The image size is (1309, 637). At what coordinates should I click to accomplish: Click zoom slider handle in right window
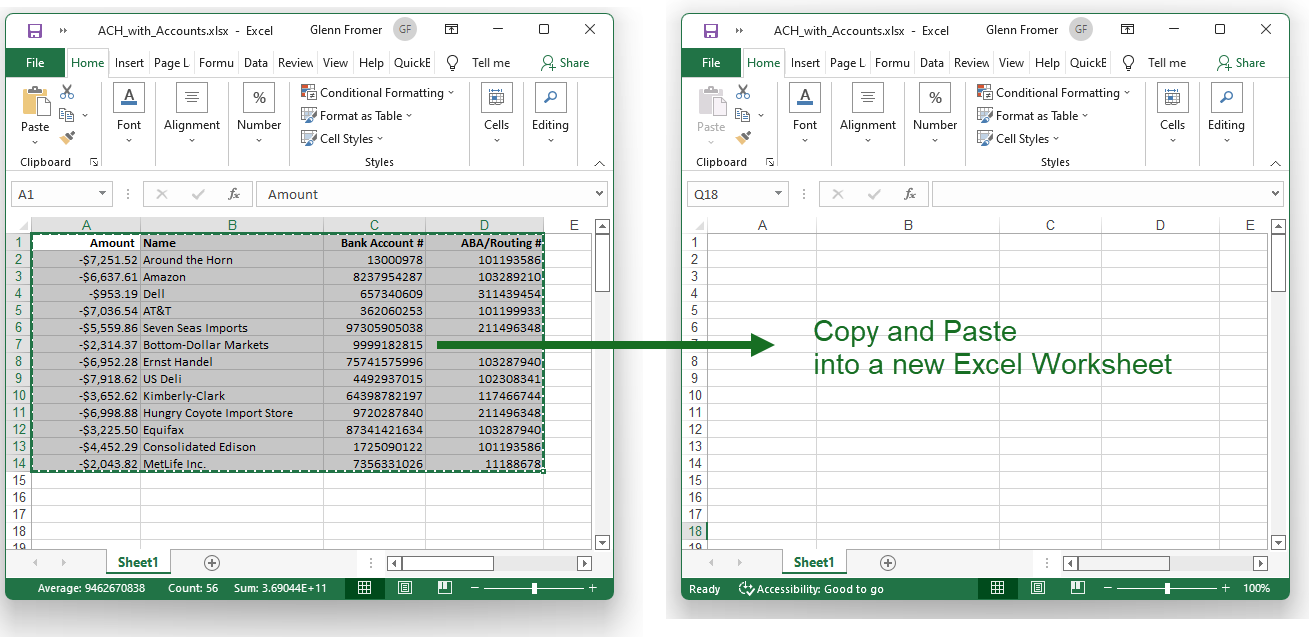1167,588
